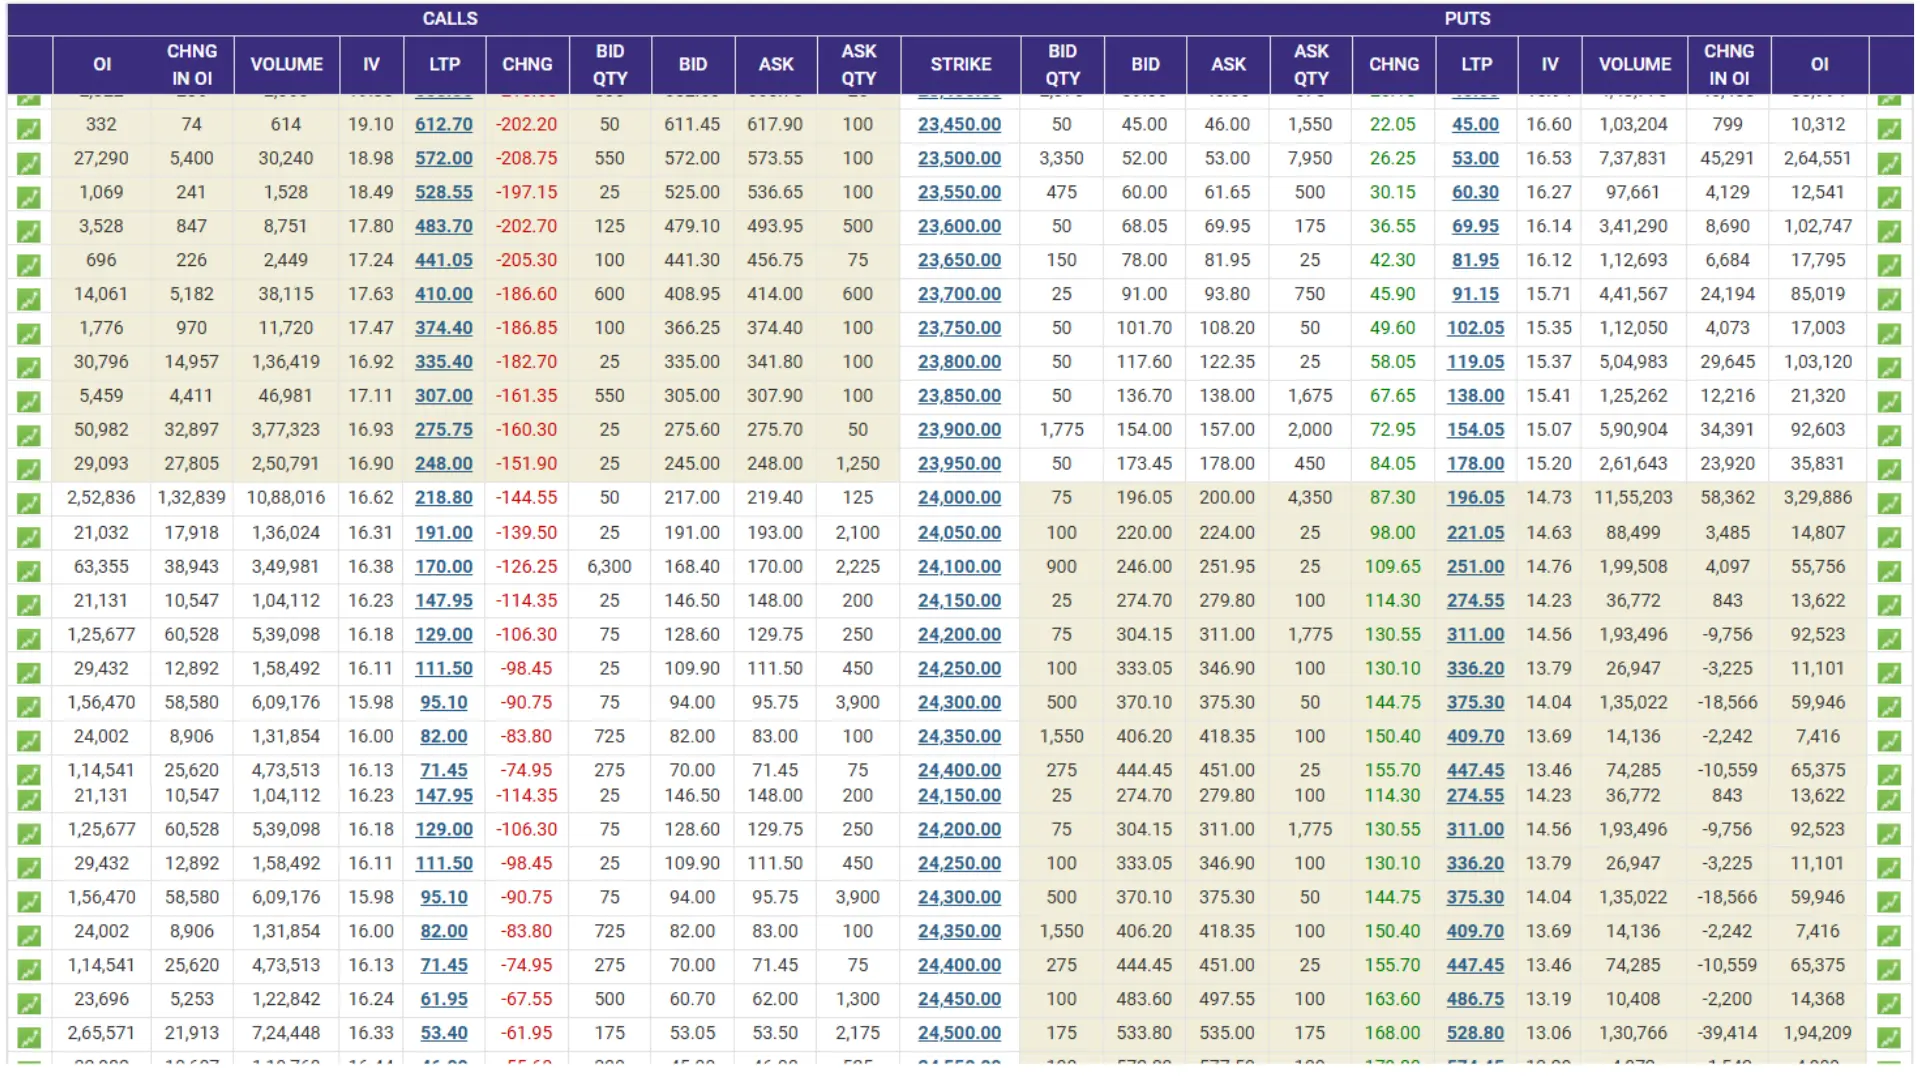Open puts chart icon for 23,800.00 strike row
This screenshot has height=1080, width=1920.
[1889, 367]
